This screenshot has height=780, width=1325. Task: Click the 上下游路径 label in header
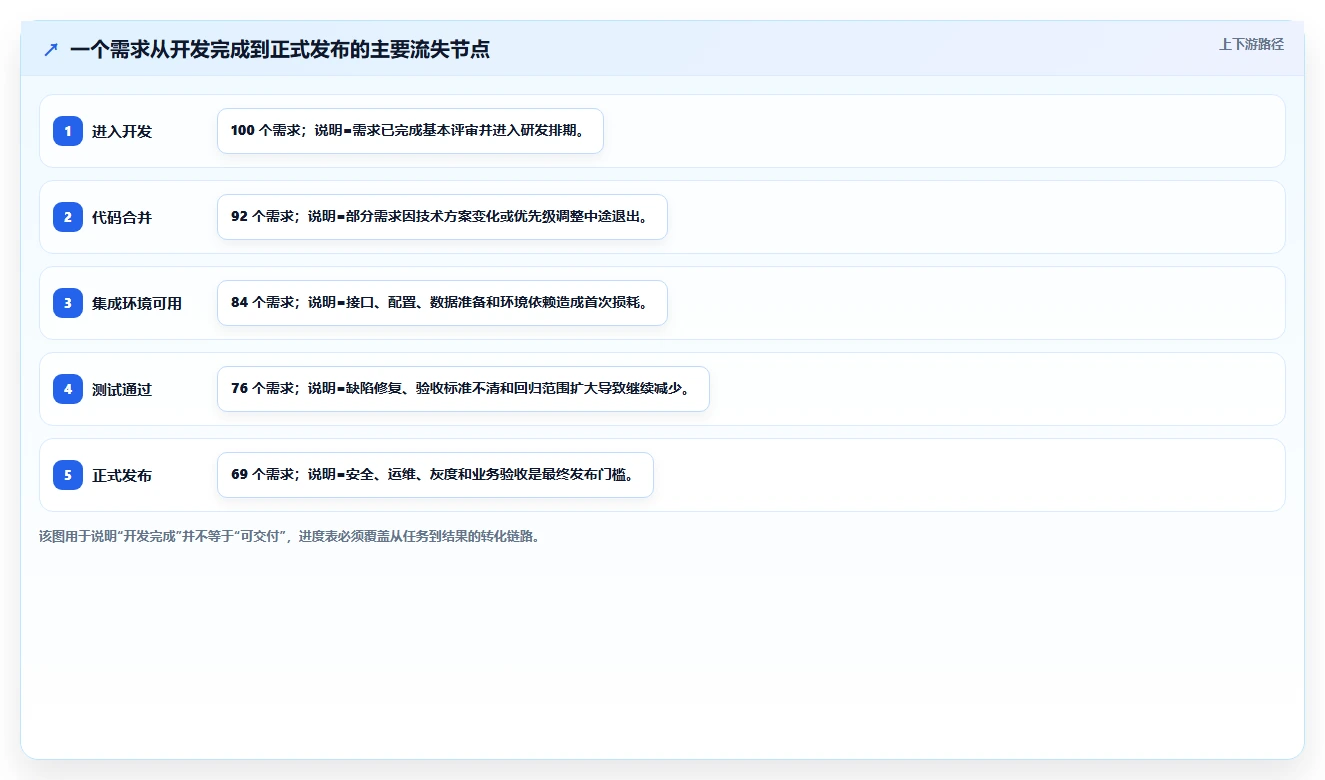(1251, 44)
